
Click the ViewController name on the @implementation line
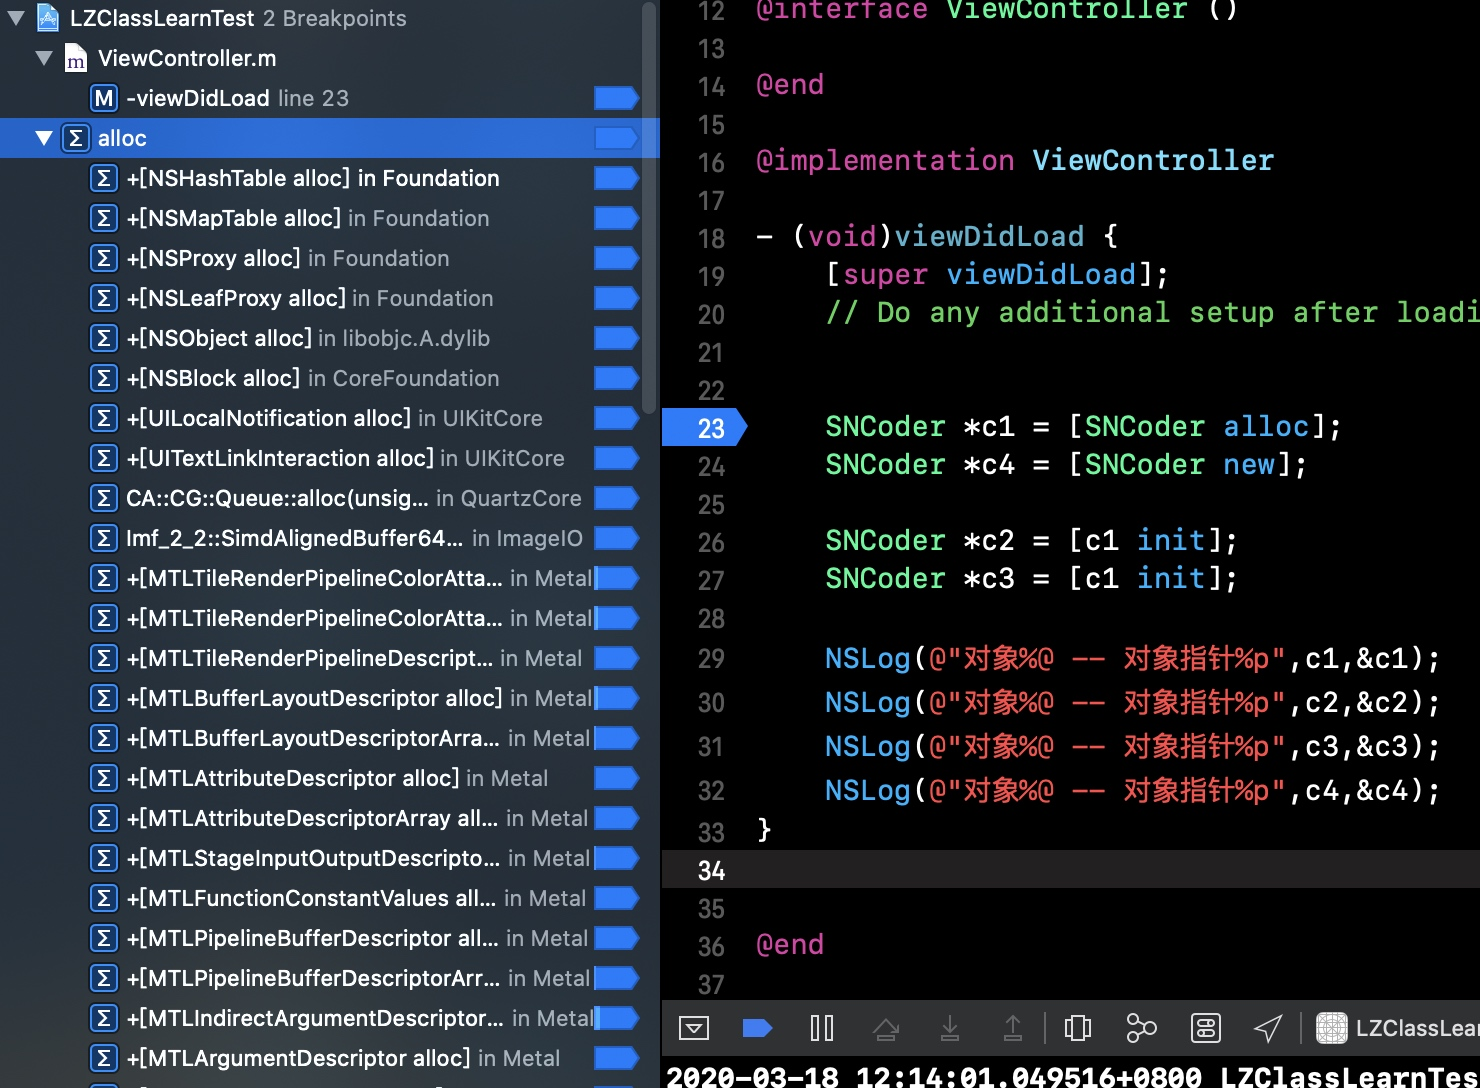tap(1153, 161)
